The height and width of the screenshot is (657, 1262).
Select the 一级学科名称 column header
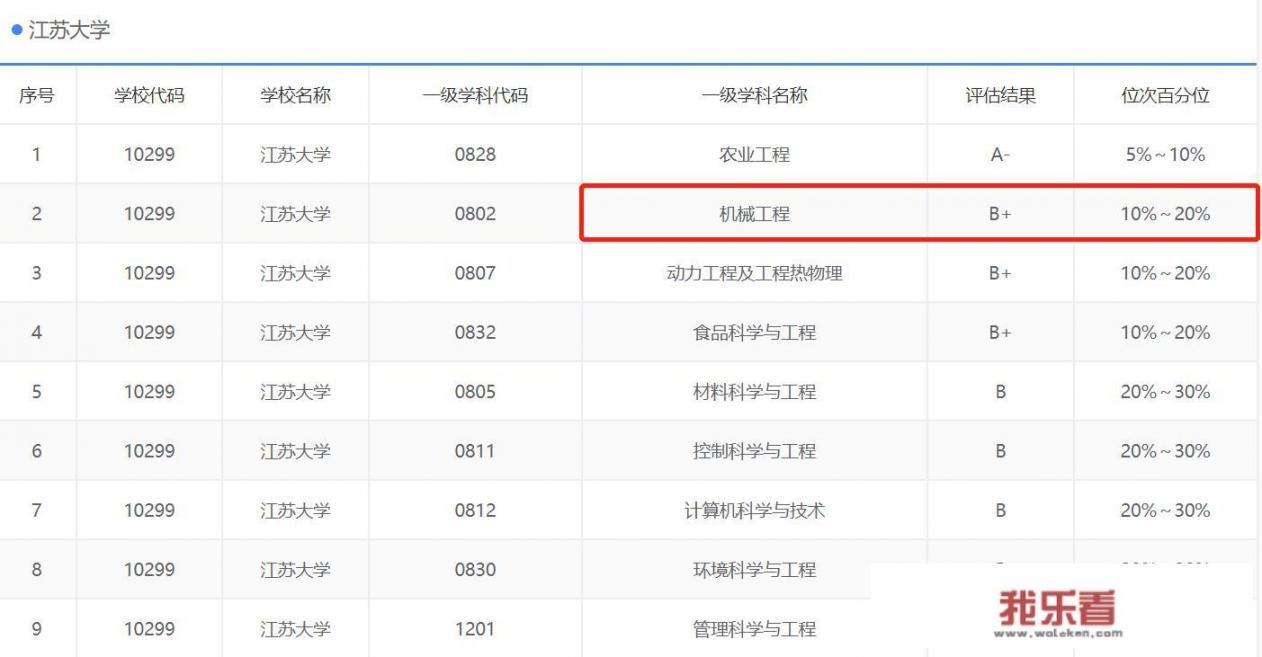click(x=755, y=96)
